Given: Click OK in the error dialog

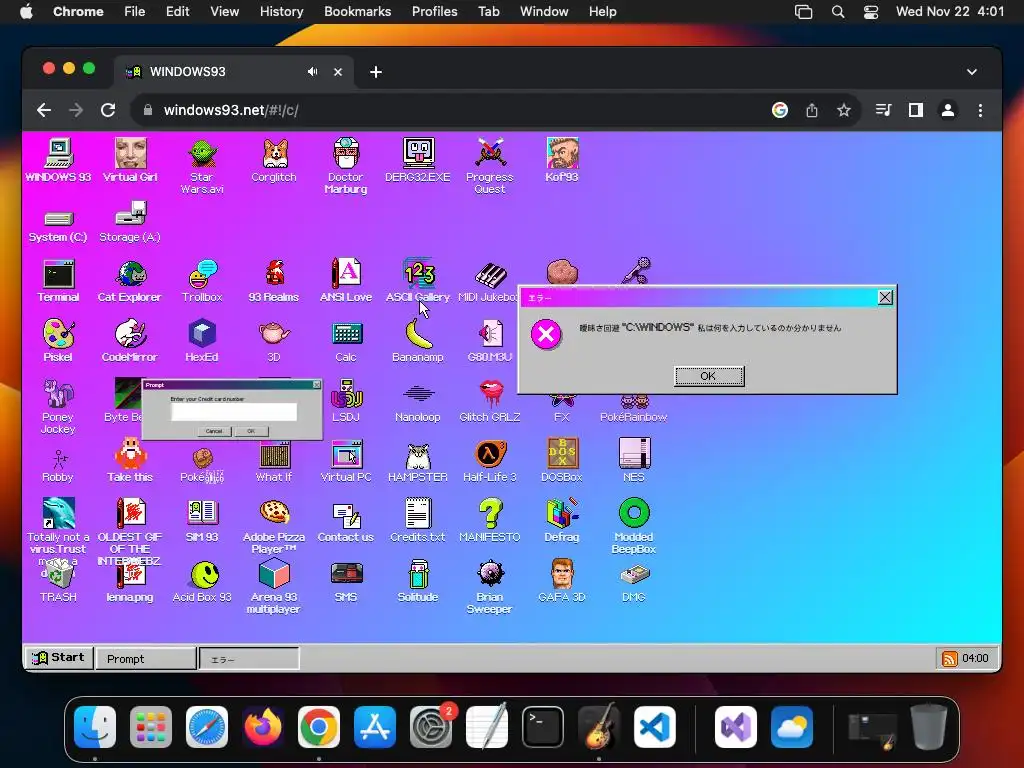Looking at the screenshot, I should [709, 376].
